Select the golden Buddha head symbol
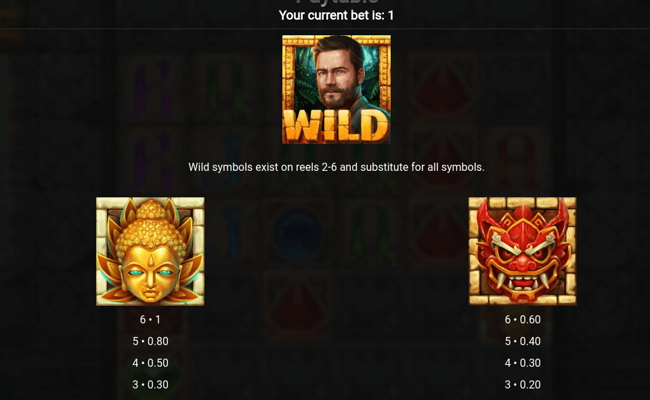Screen dimensions: 650x400 coord(150,252)
